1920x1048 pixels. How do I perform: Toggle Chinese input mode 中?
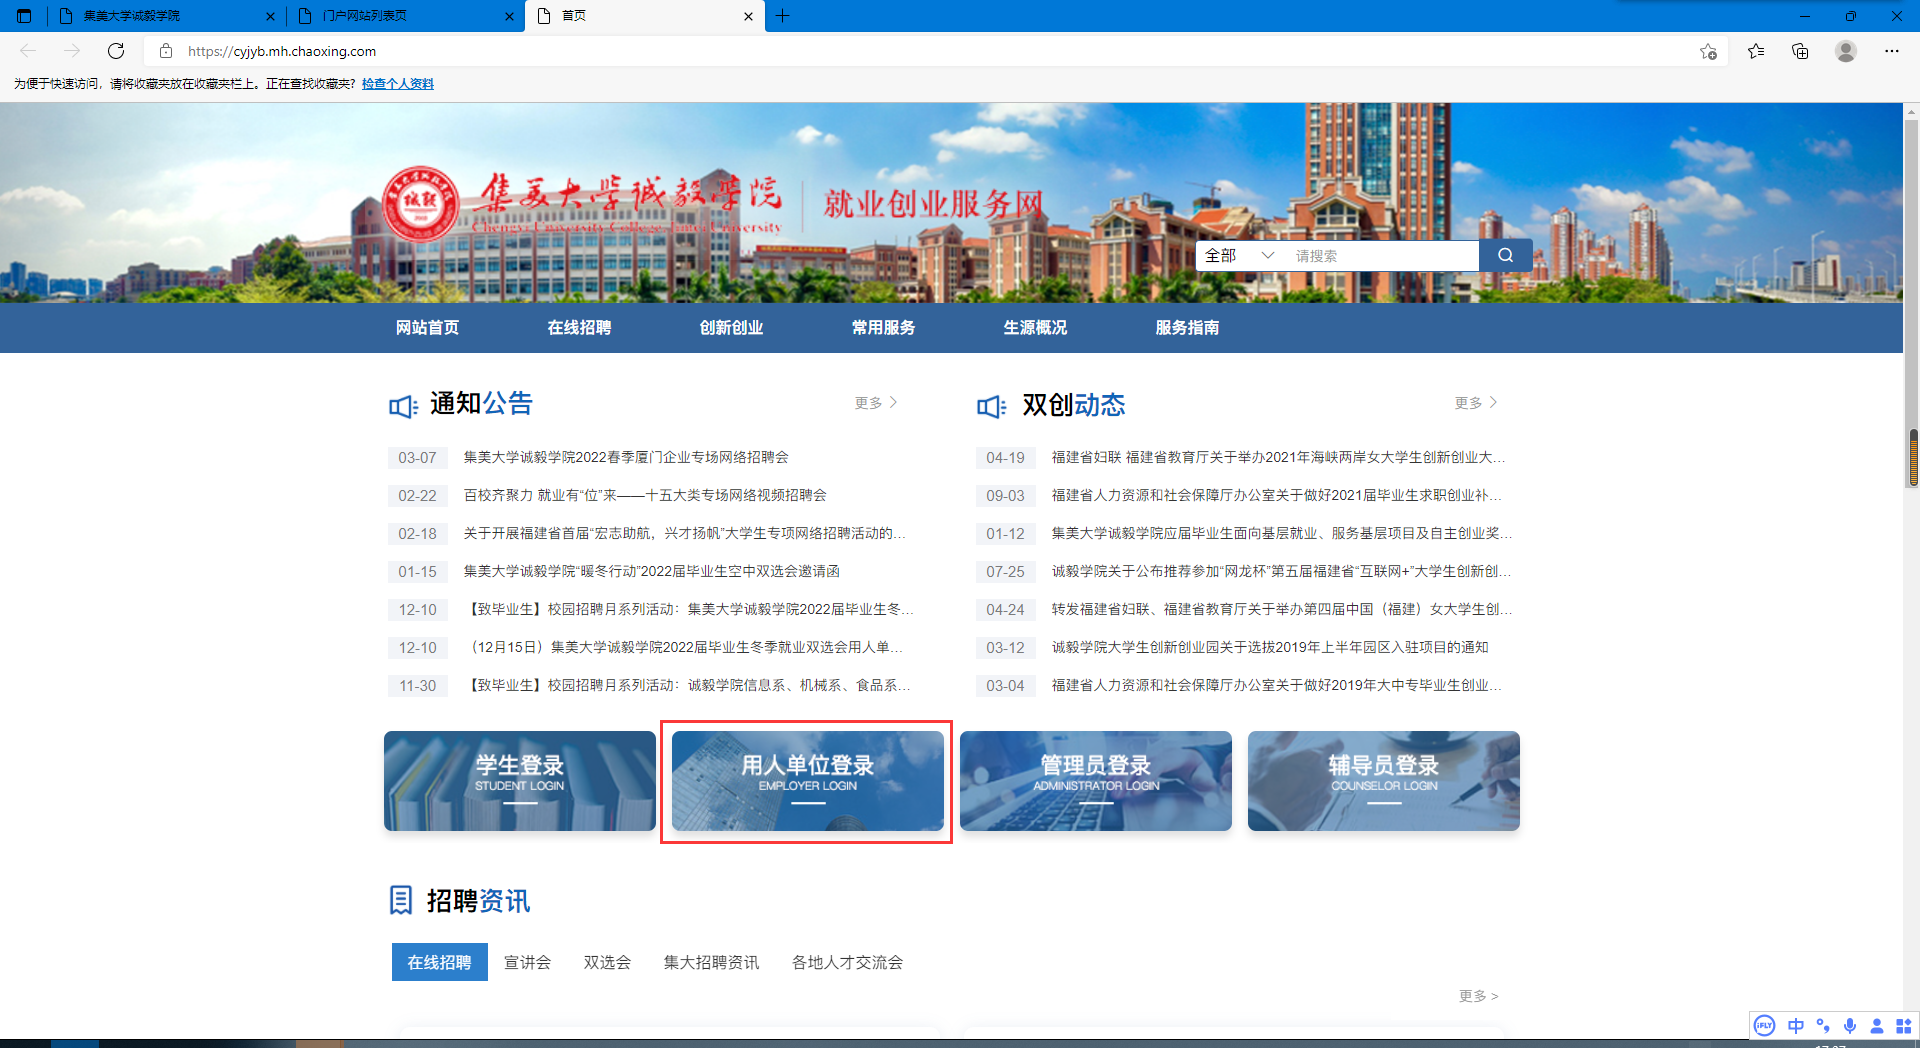point(1796,1025)
